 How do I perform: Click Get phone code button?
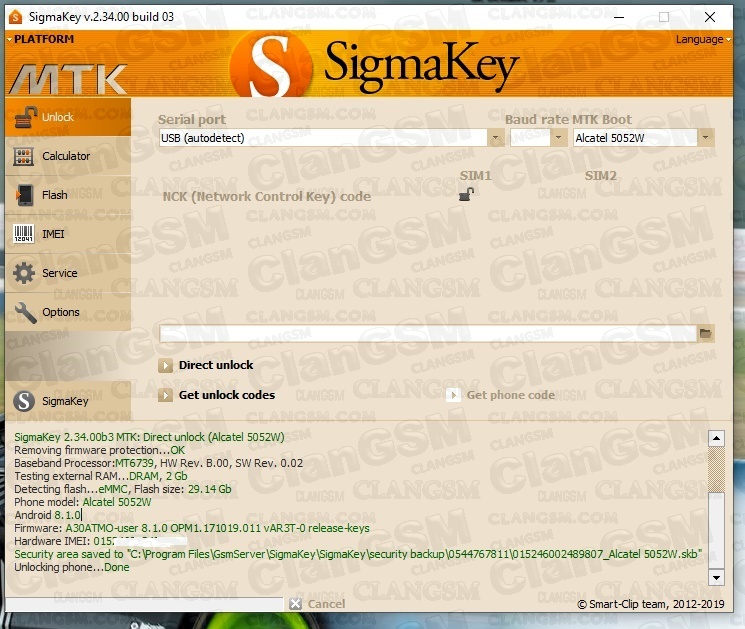(x=501, y=395)
